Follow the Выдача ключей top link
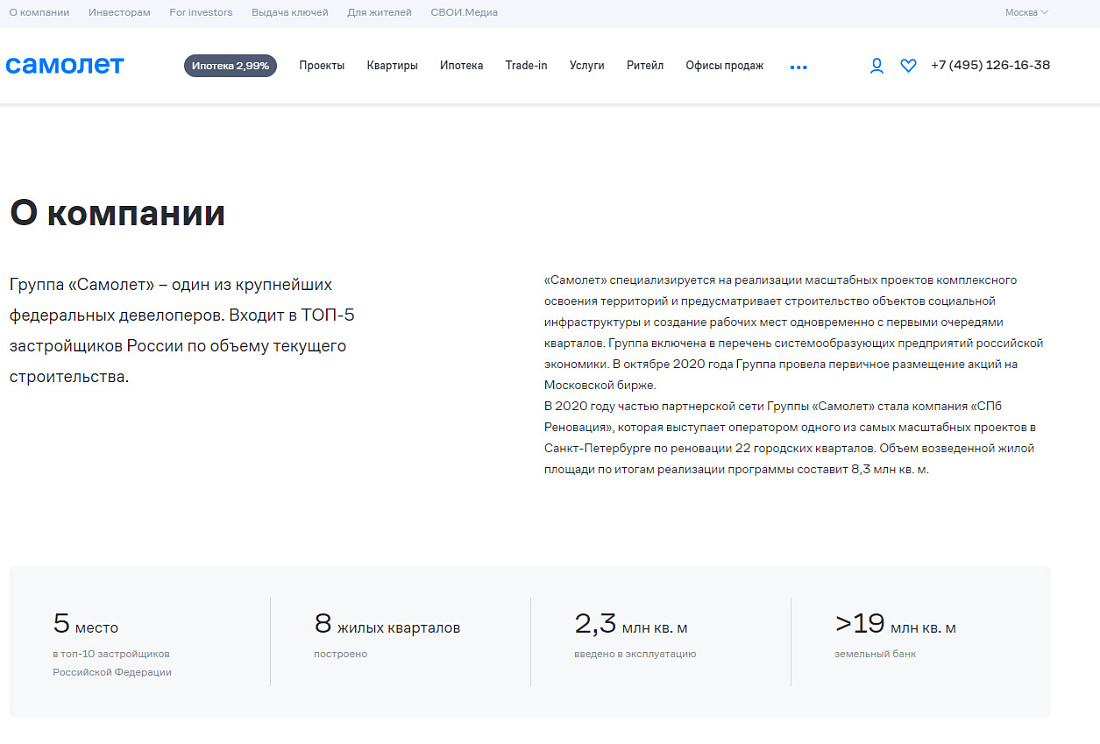Image resolution: width=1100 pixels, height=744 pixels. 290,13
